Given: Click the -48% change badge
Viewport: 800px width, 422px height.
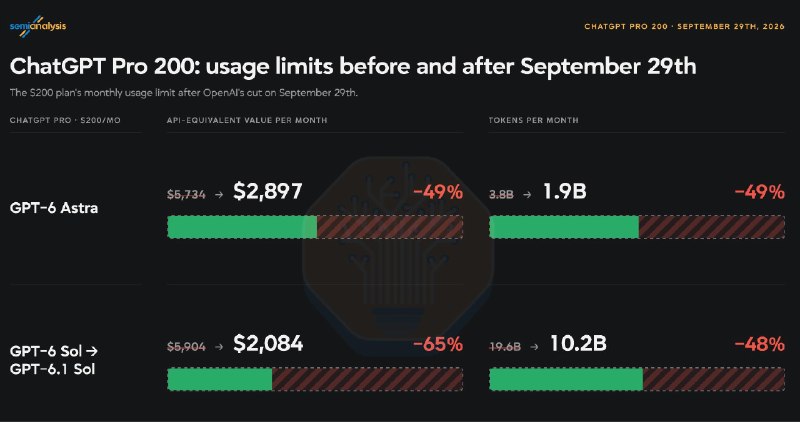Looking at the screenshot, I should [x=759, y=344].
